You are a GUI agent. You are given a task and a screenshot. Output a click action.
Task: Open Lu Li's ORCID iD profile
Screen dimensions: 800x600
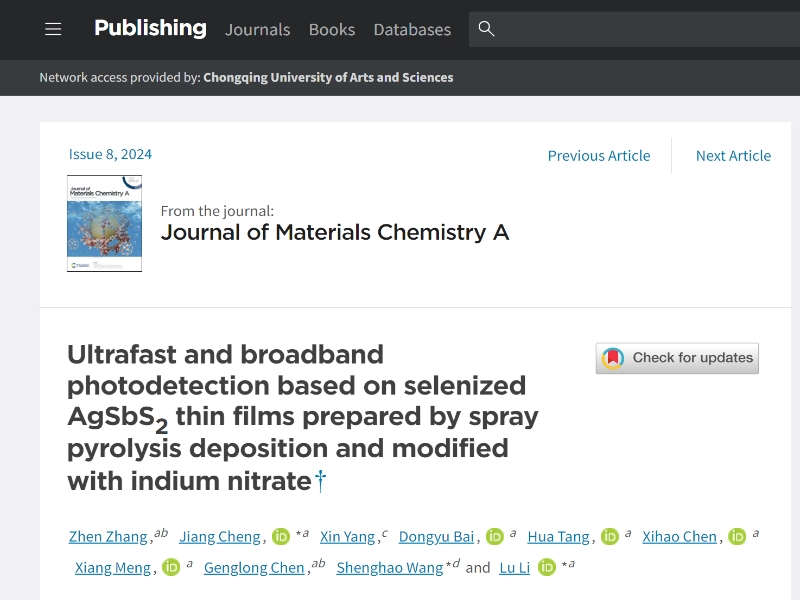click(x=546, y=567)
